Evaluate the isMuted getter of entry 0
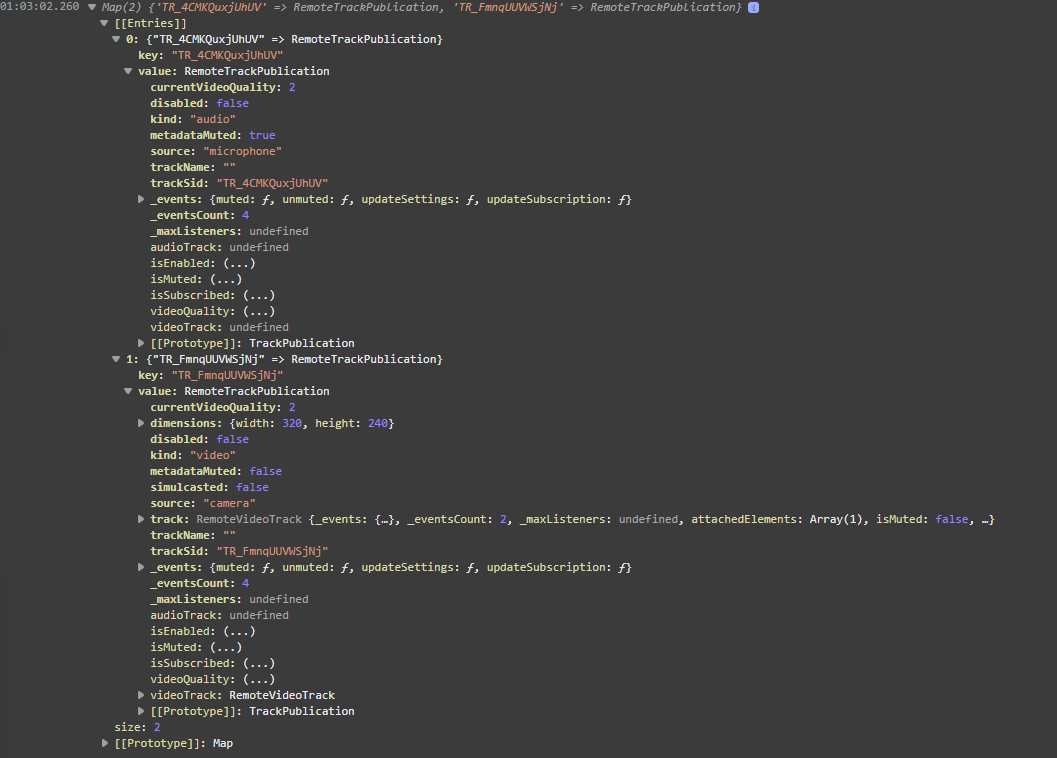The image size is (1057, 758). tap(227, 279)
